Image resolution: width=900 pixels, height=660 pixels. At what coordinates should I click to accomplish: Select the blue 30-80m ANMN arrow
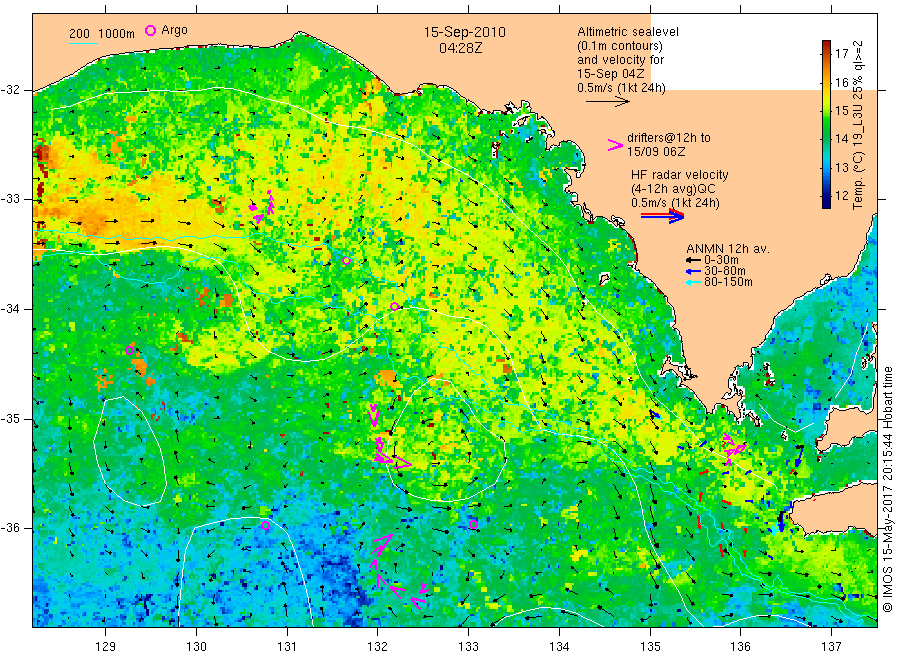coord(694,271)
